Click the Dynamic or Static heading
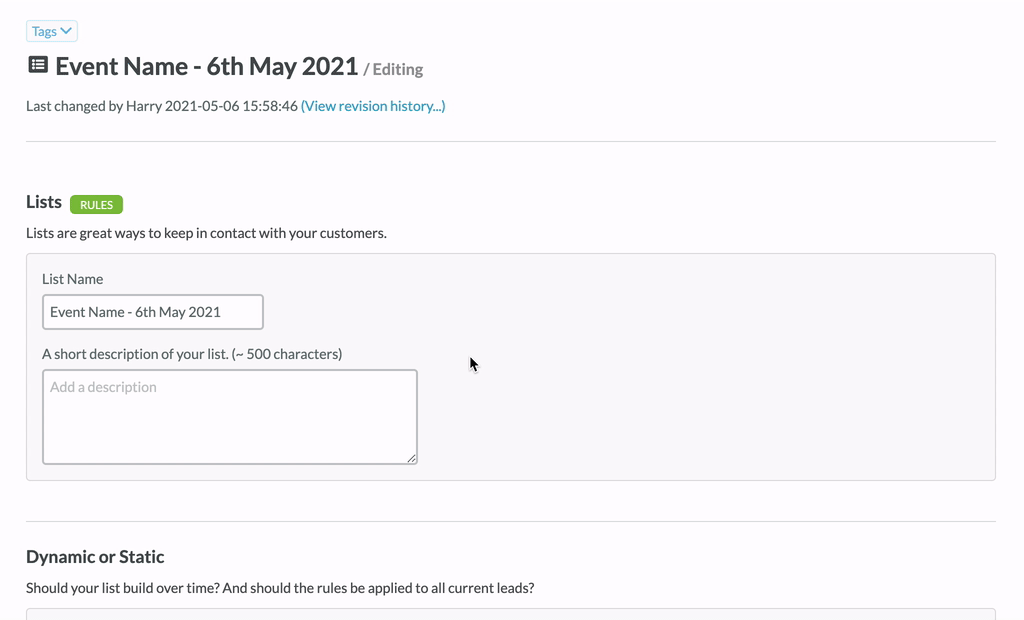This screenshot has height=620, width=1024. [95, 557]
